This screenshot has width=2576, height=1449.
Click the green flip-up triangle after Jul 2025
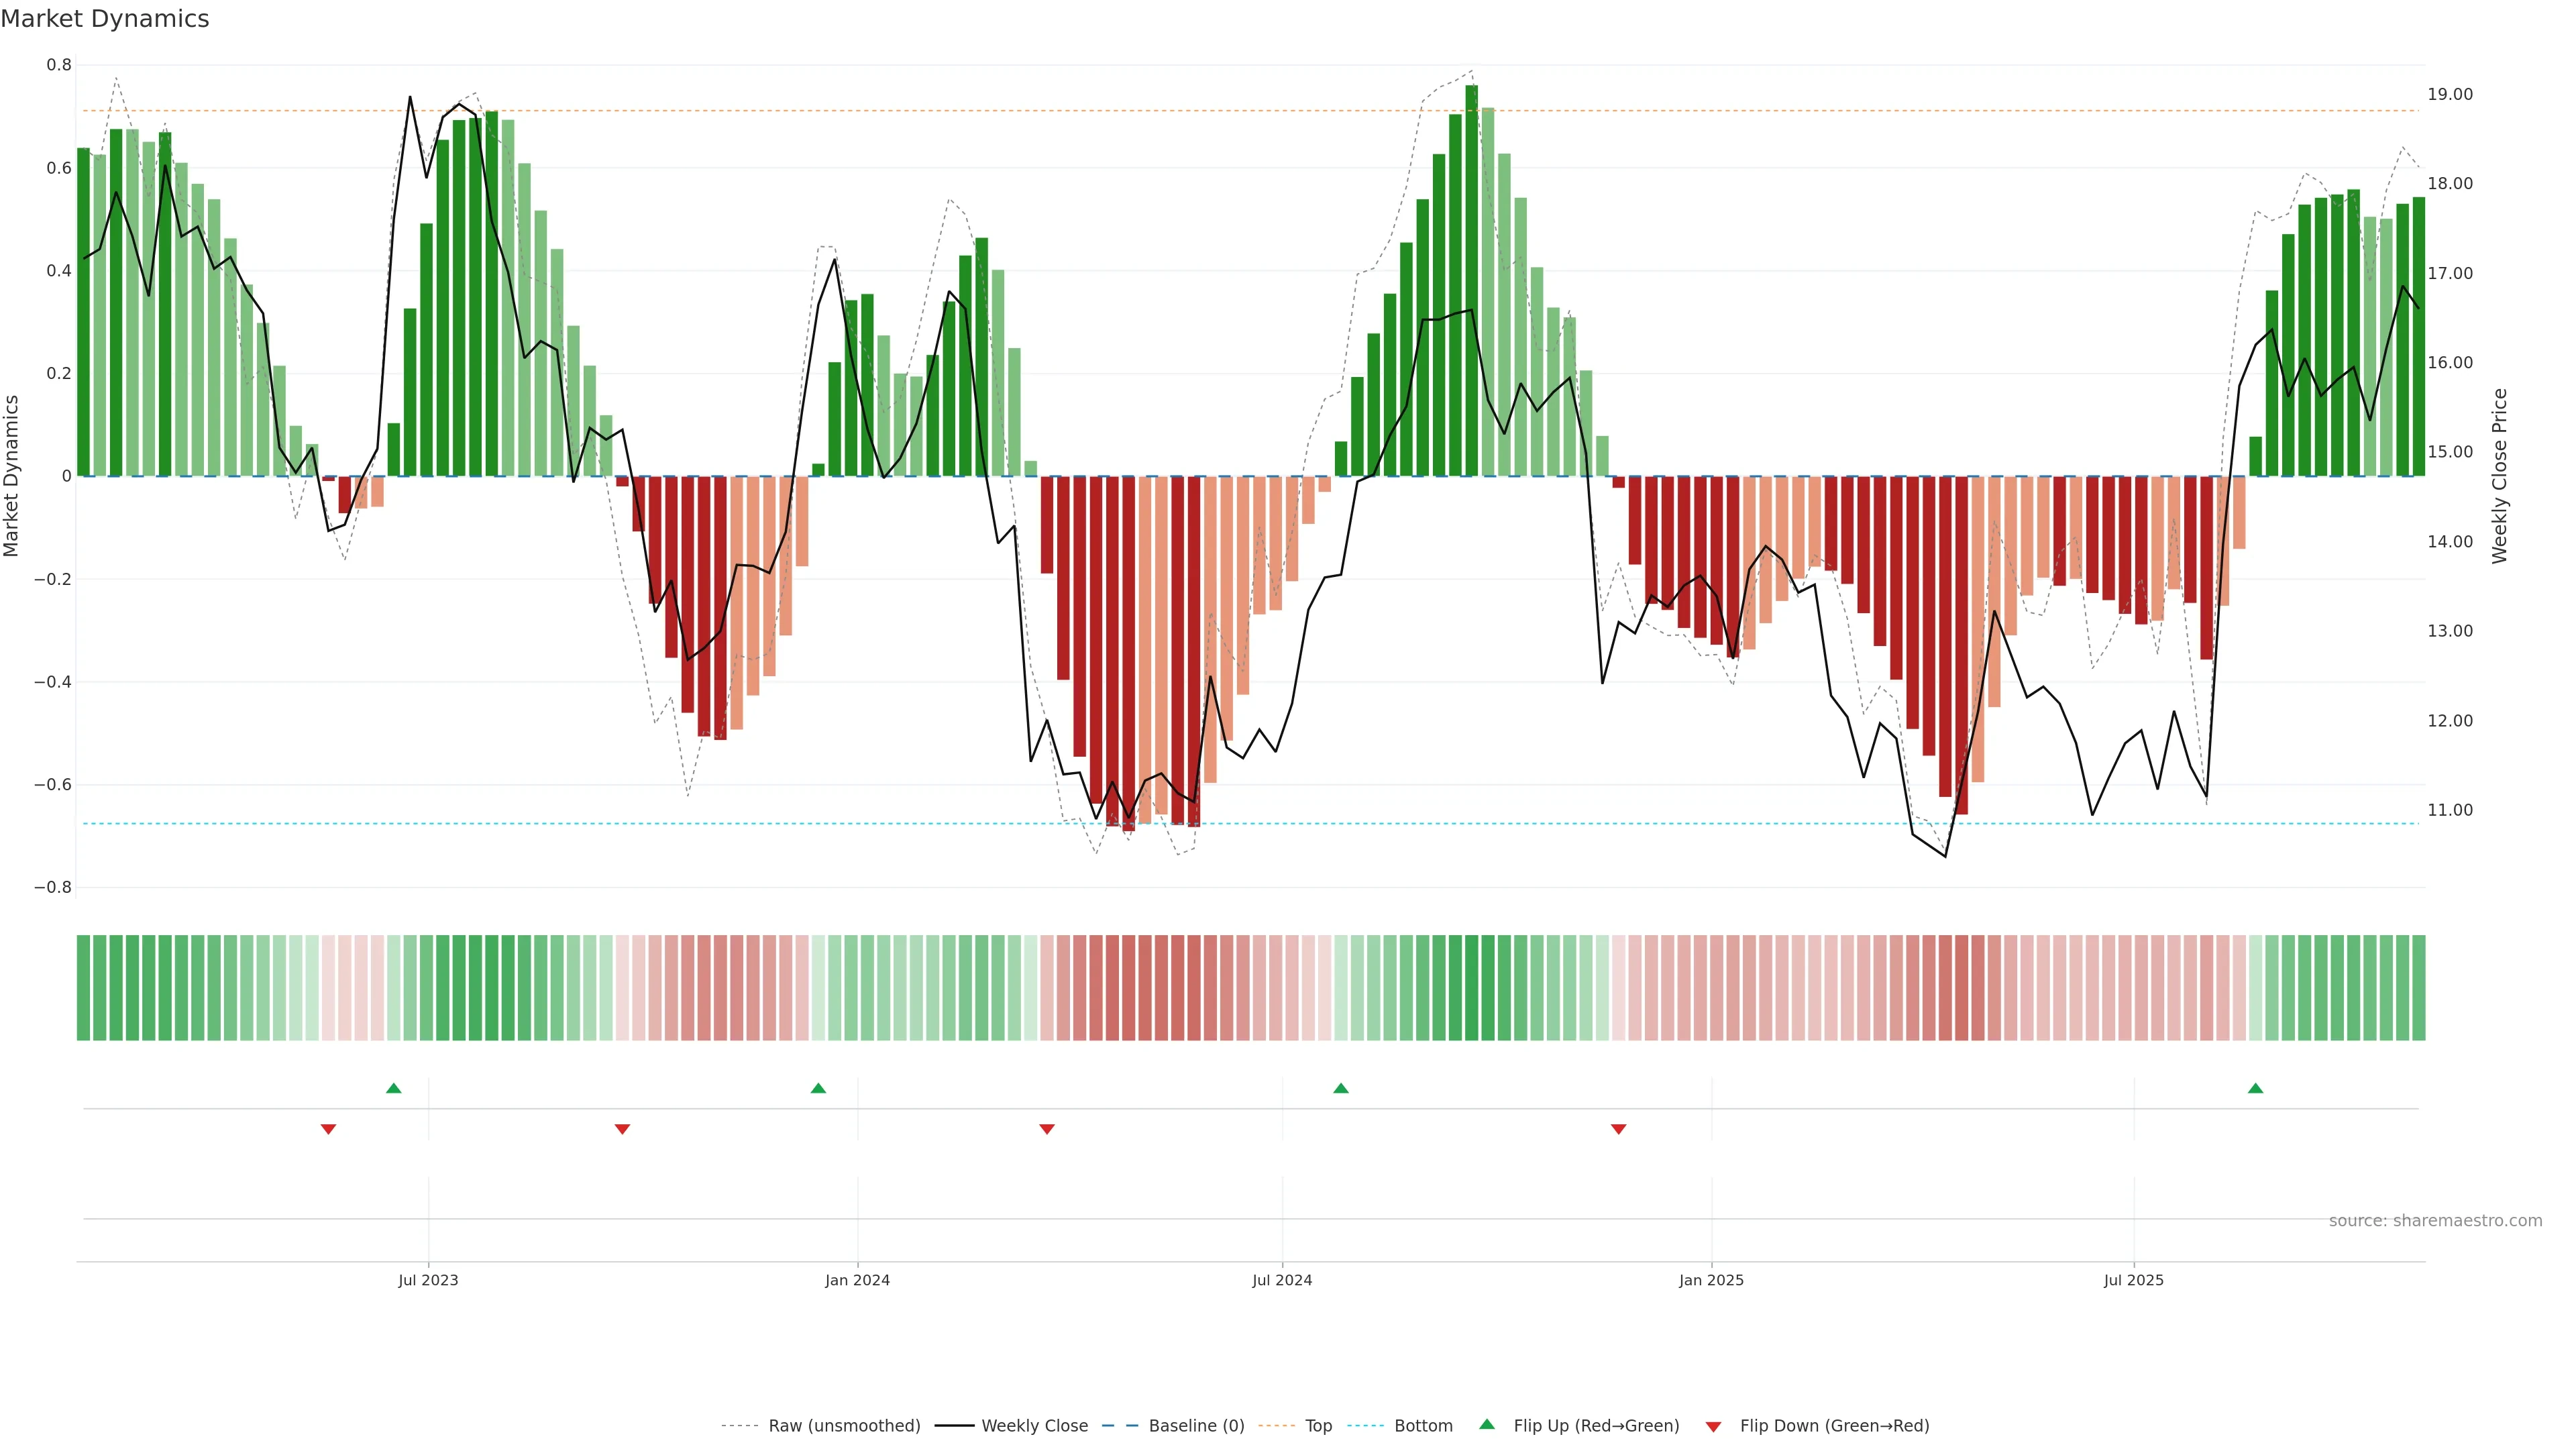tap(2255, 1088)
